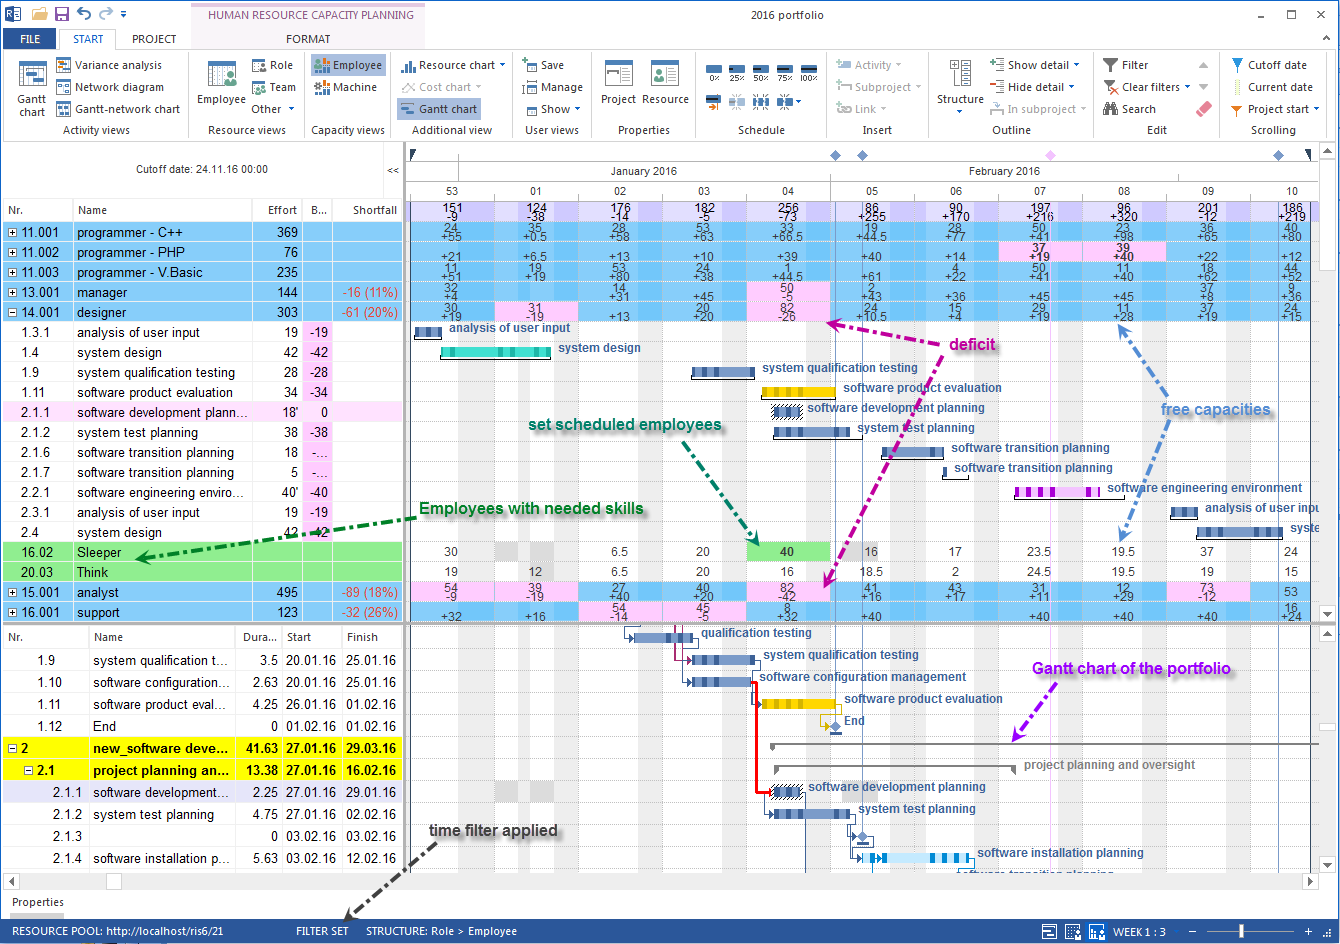Click the Structure outline icon
Viewport: 1340px width, 944px height.
point(960,85)
